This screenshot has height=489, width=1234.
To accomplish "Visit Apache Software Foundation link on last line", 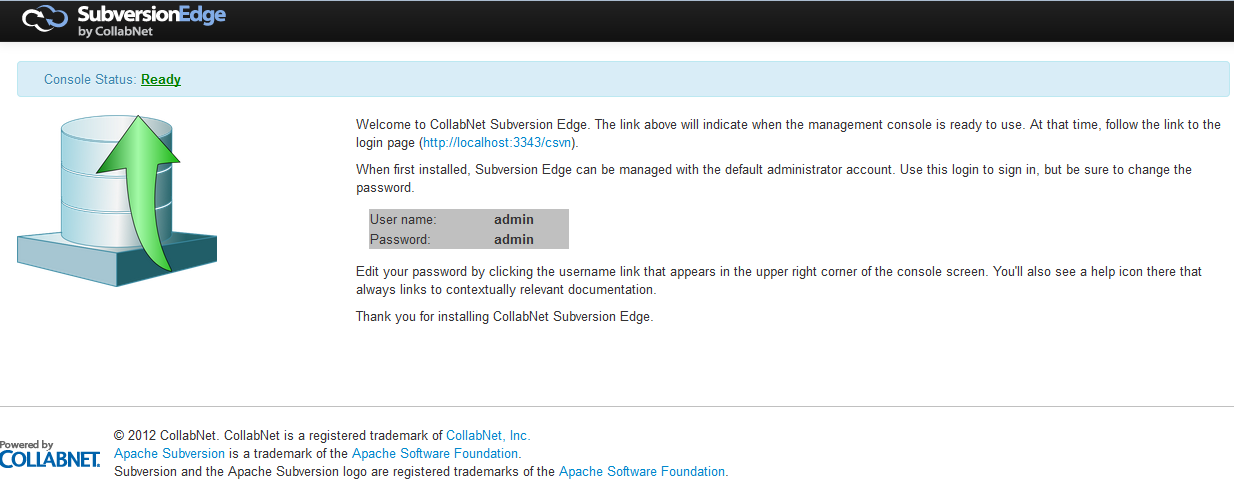I will point(642,471).
